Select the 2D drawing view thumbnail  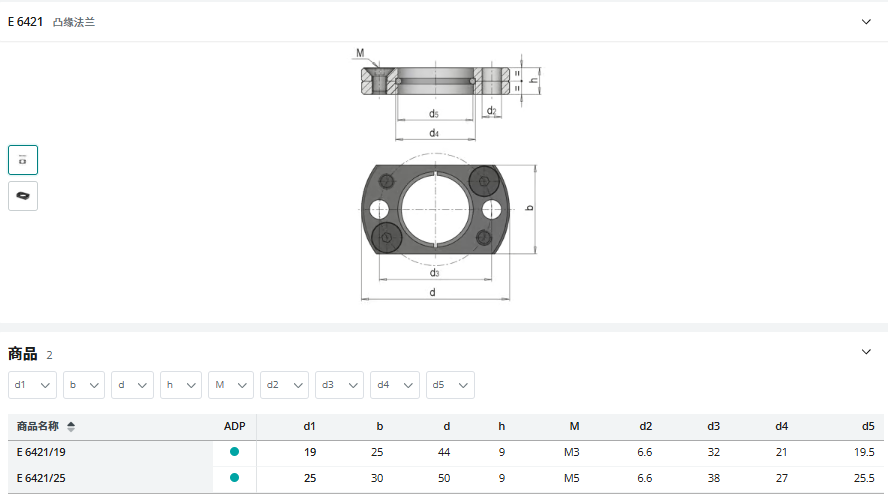[23, 160]
